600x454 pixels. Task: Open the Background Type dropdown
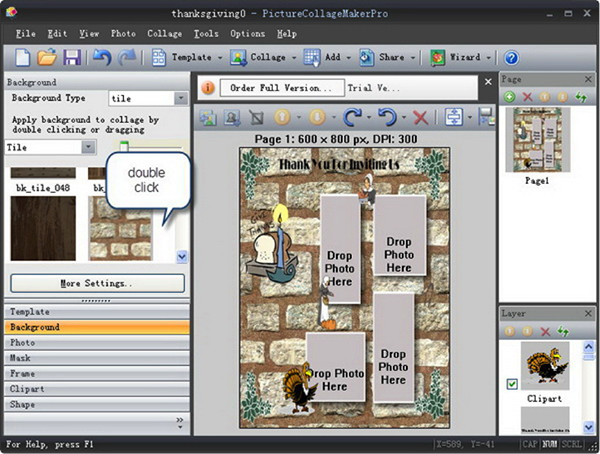click(x=181, y=99)
